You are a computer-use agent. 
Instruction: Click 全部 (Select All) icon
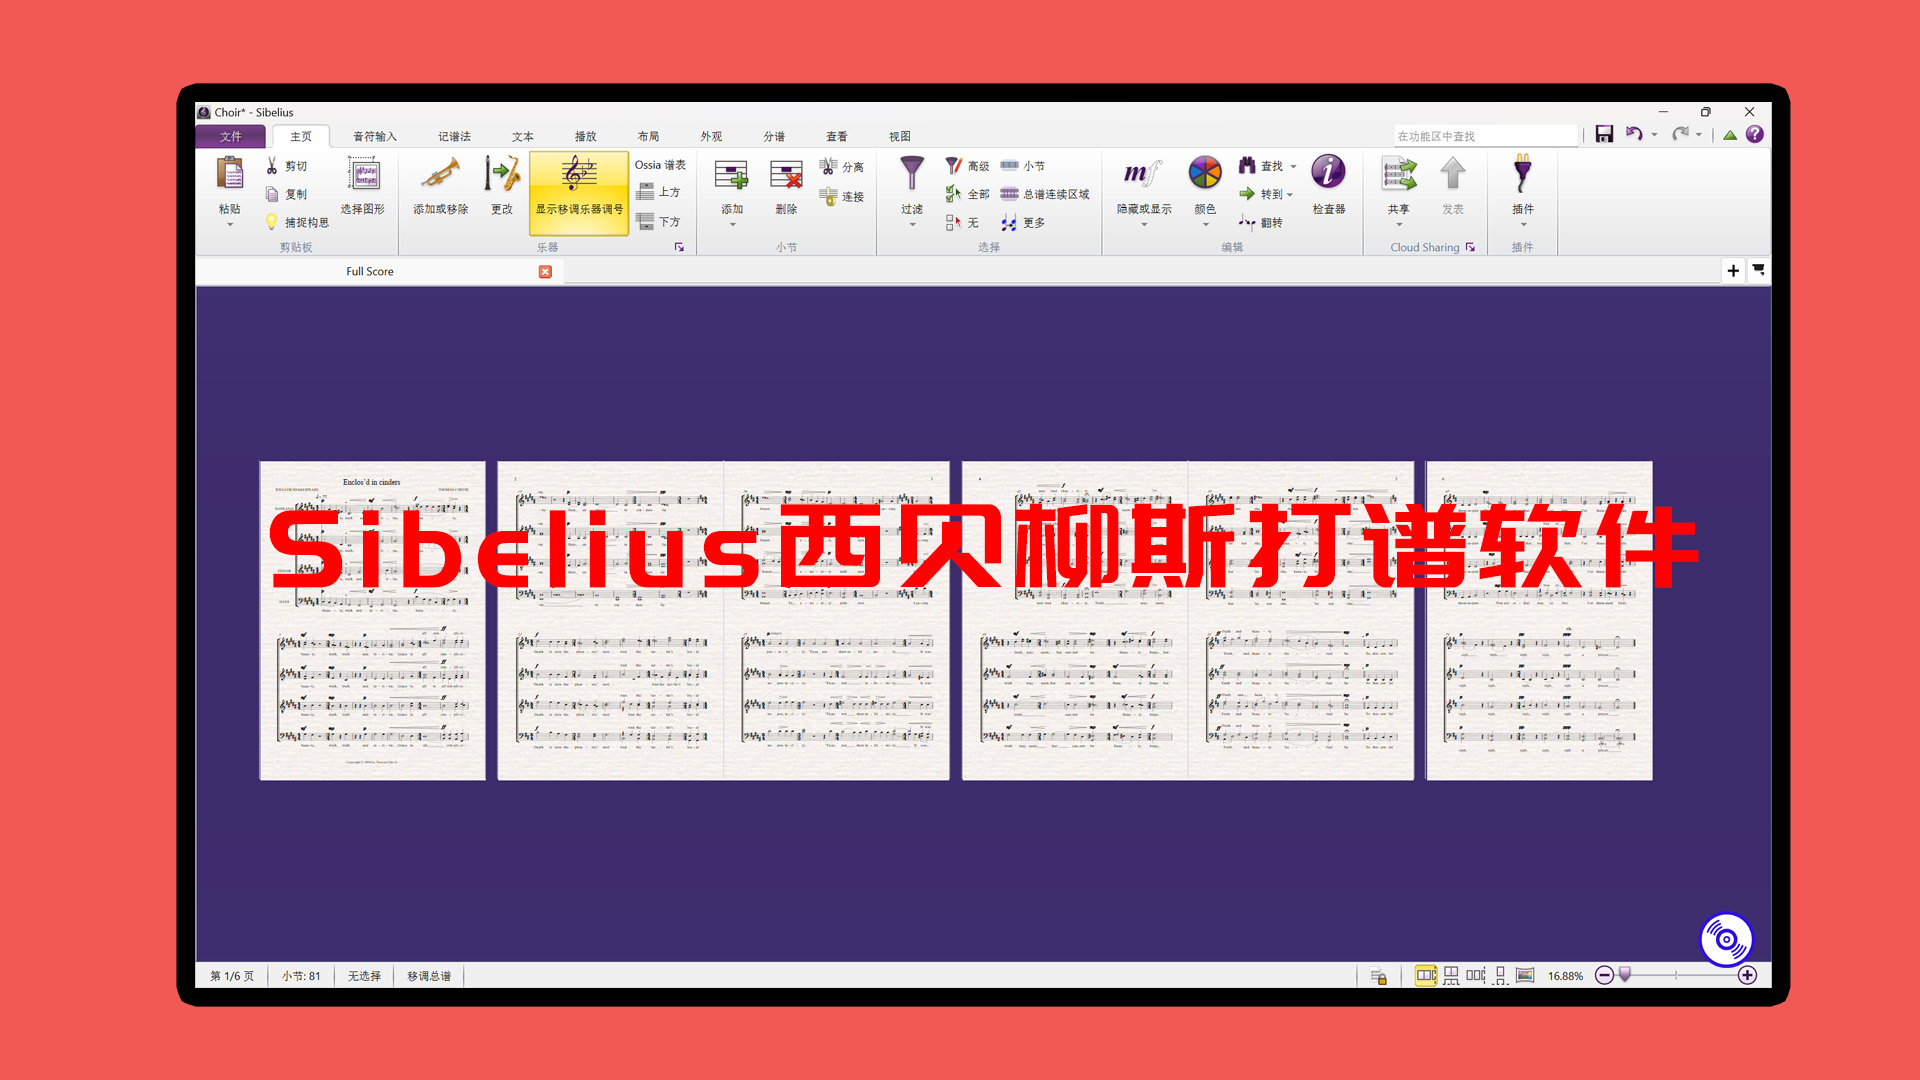tap(954, 194)
